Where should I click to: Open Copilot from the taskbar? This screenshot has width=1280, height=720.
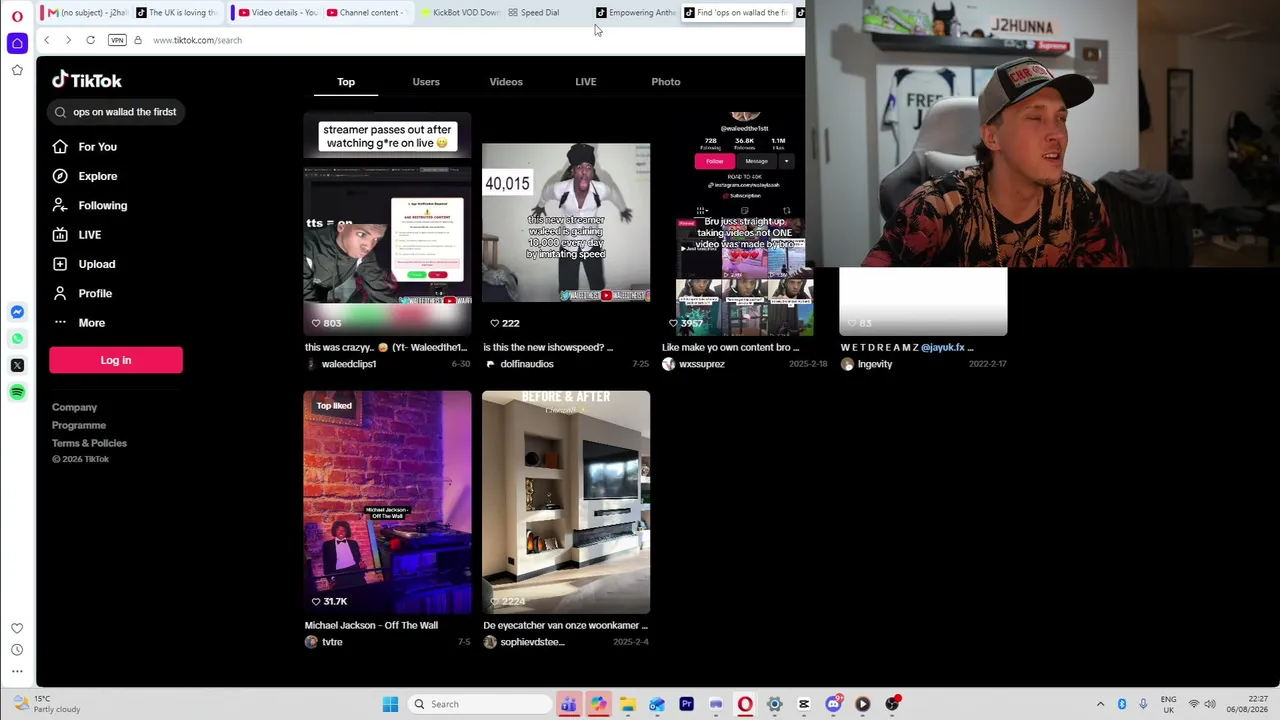pyautogui.click(x=598, y=704)
